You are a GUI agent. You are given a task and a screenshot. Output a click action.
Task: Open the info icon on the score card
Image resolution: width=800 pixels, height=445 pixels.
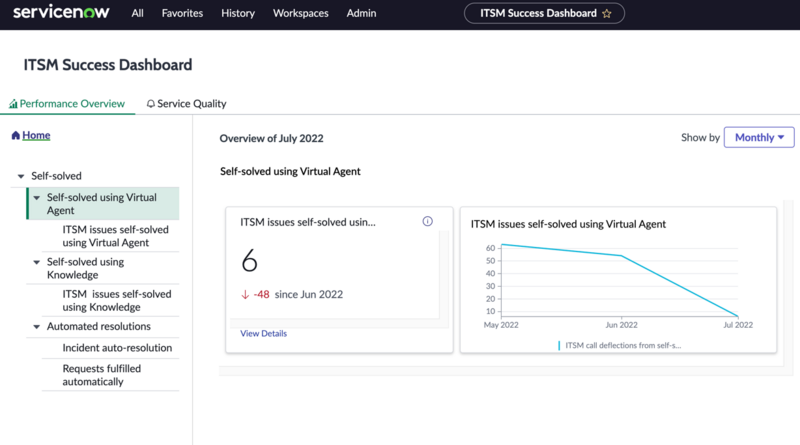click(x=428, y=221)
